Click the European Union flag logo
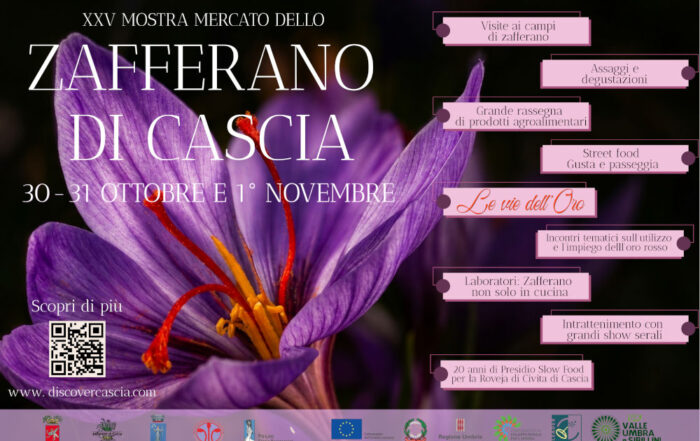The height and width of the screenshot is (441, 700). tap(346, 429)
